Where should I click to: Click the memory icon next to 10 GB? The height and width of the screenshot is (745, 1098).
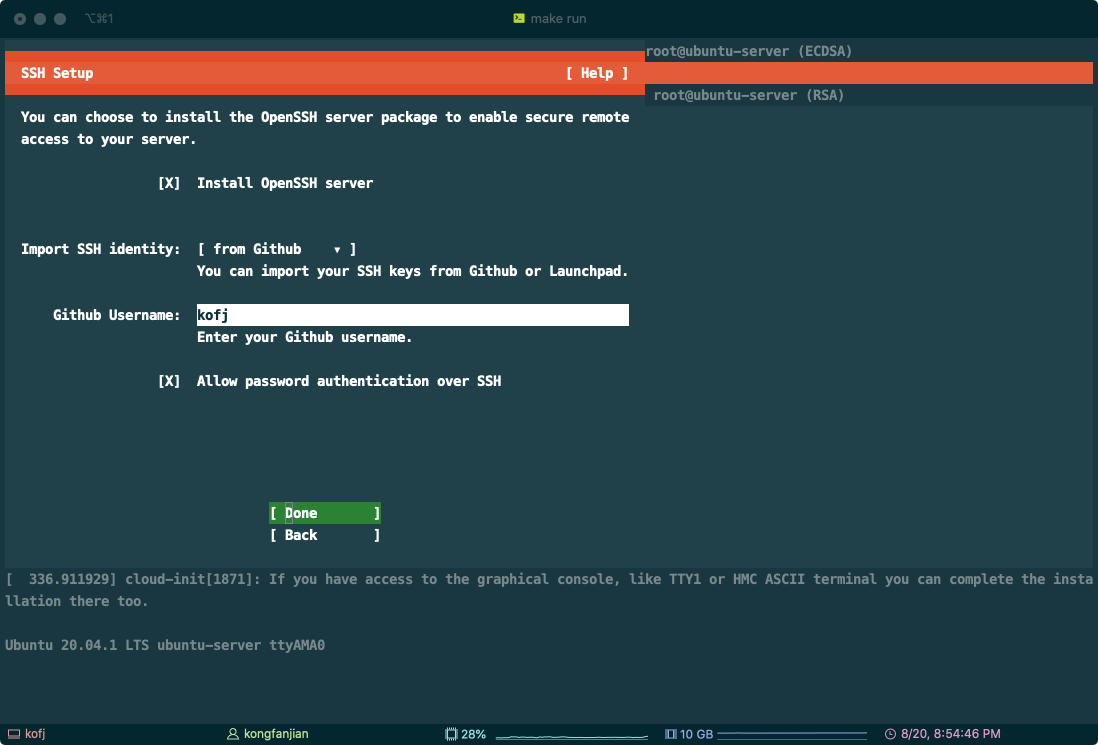(670, 734)
